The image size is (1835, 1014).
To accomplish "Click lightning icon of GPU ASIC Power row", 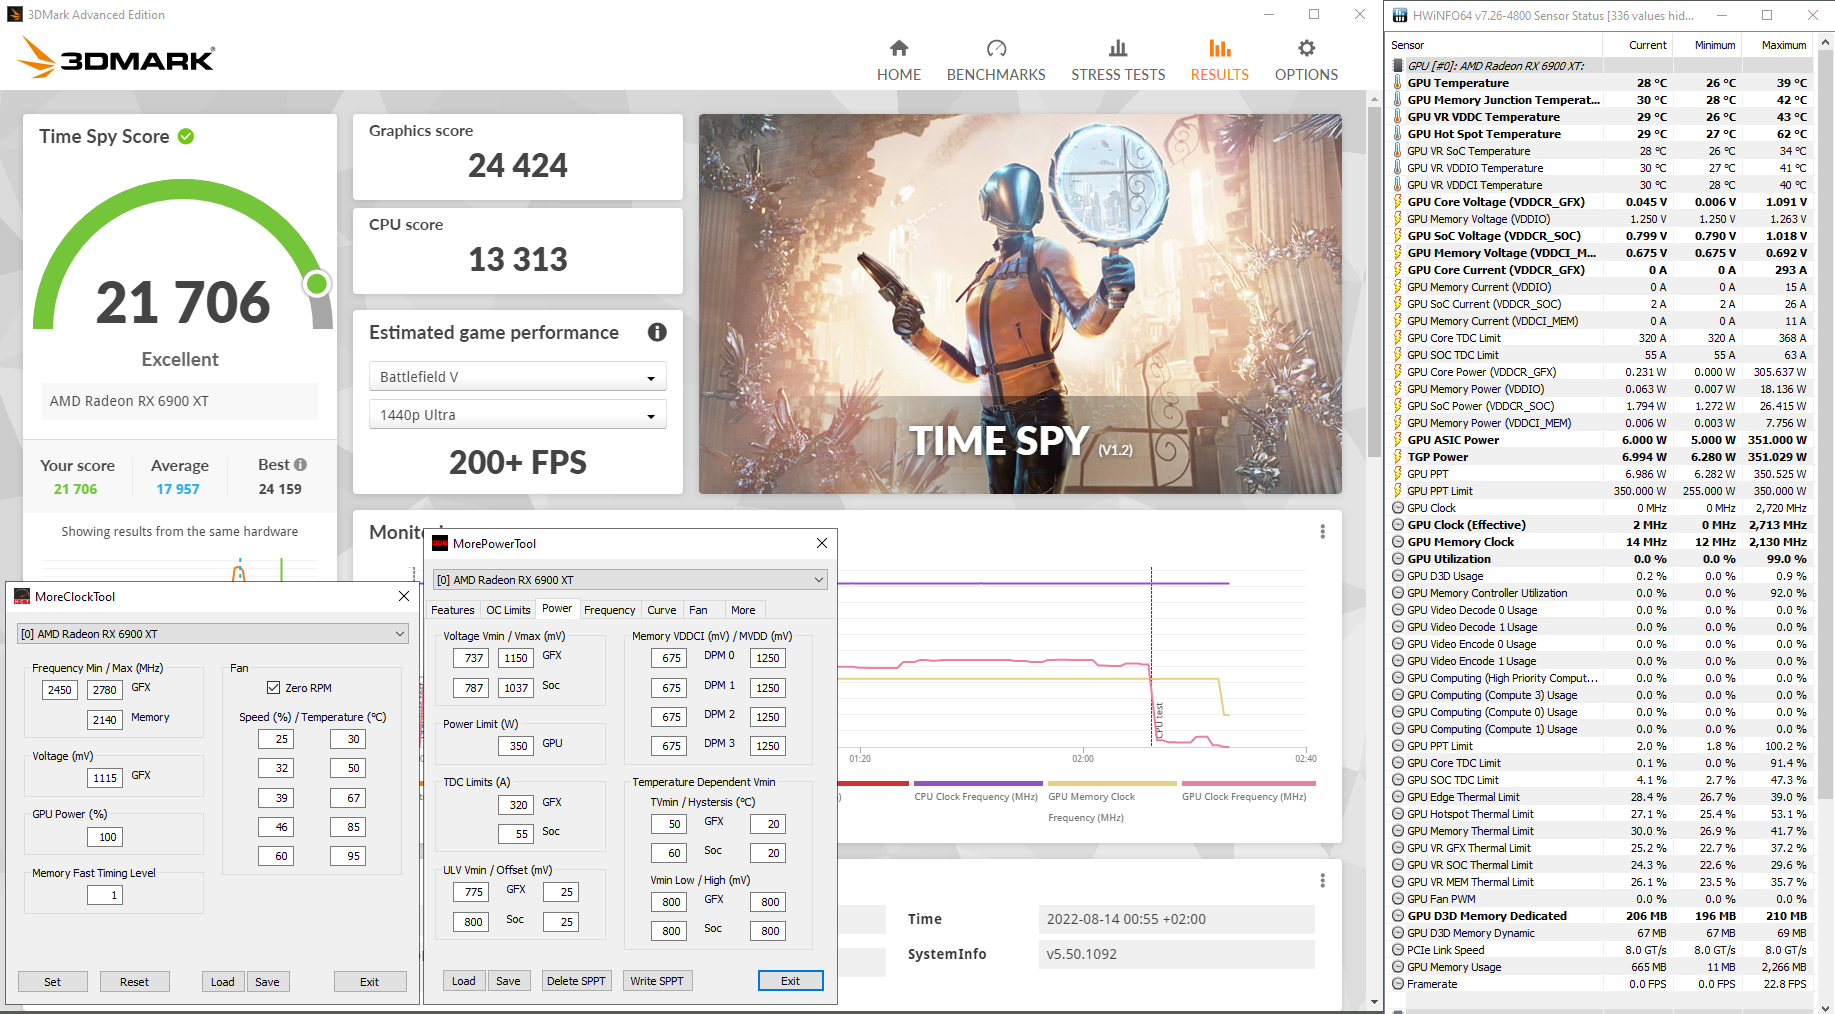I will (1398, 440).
